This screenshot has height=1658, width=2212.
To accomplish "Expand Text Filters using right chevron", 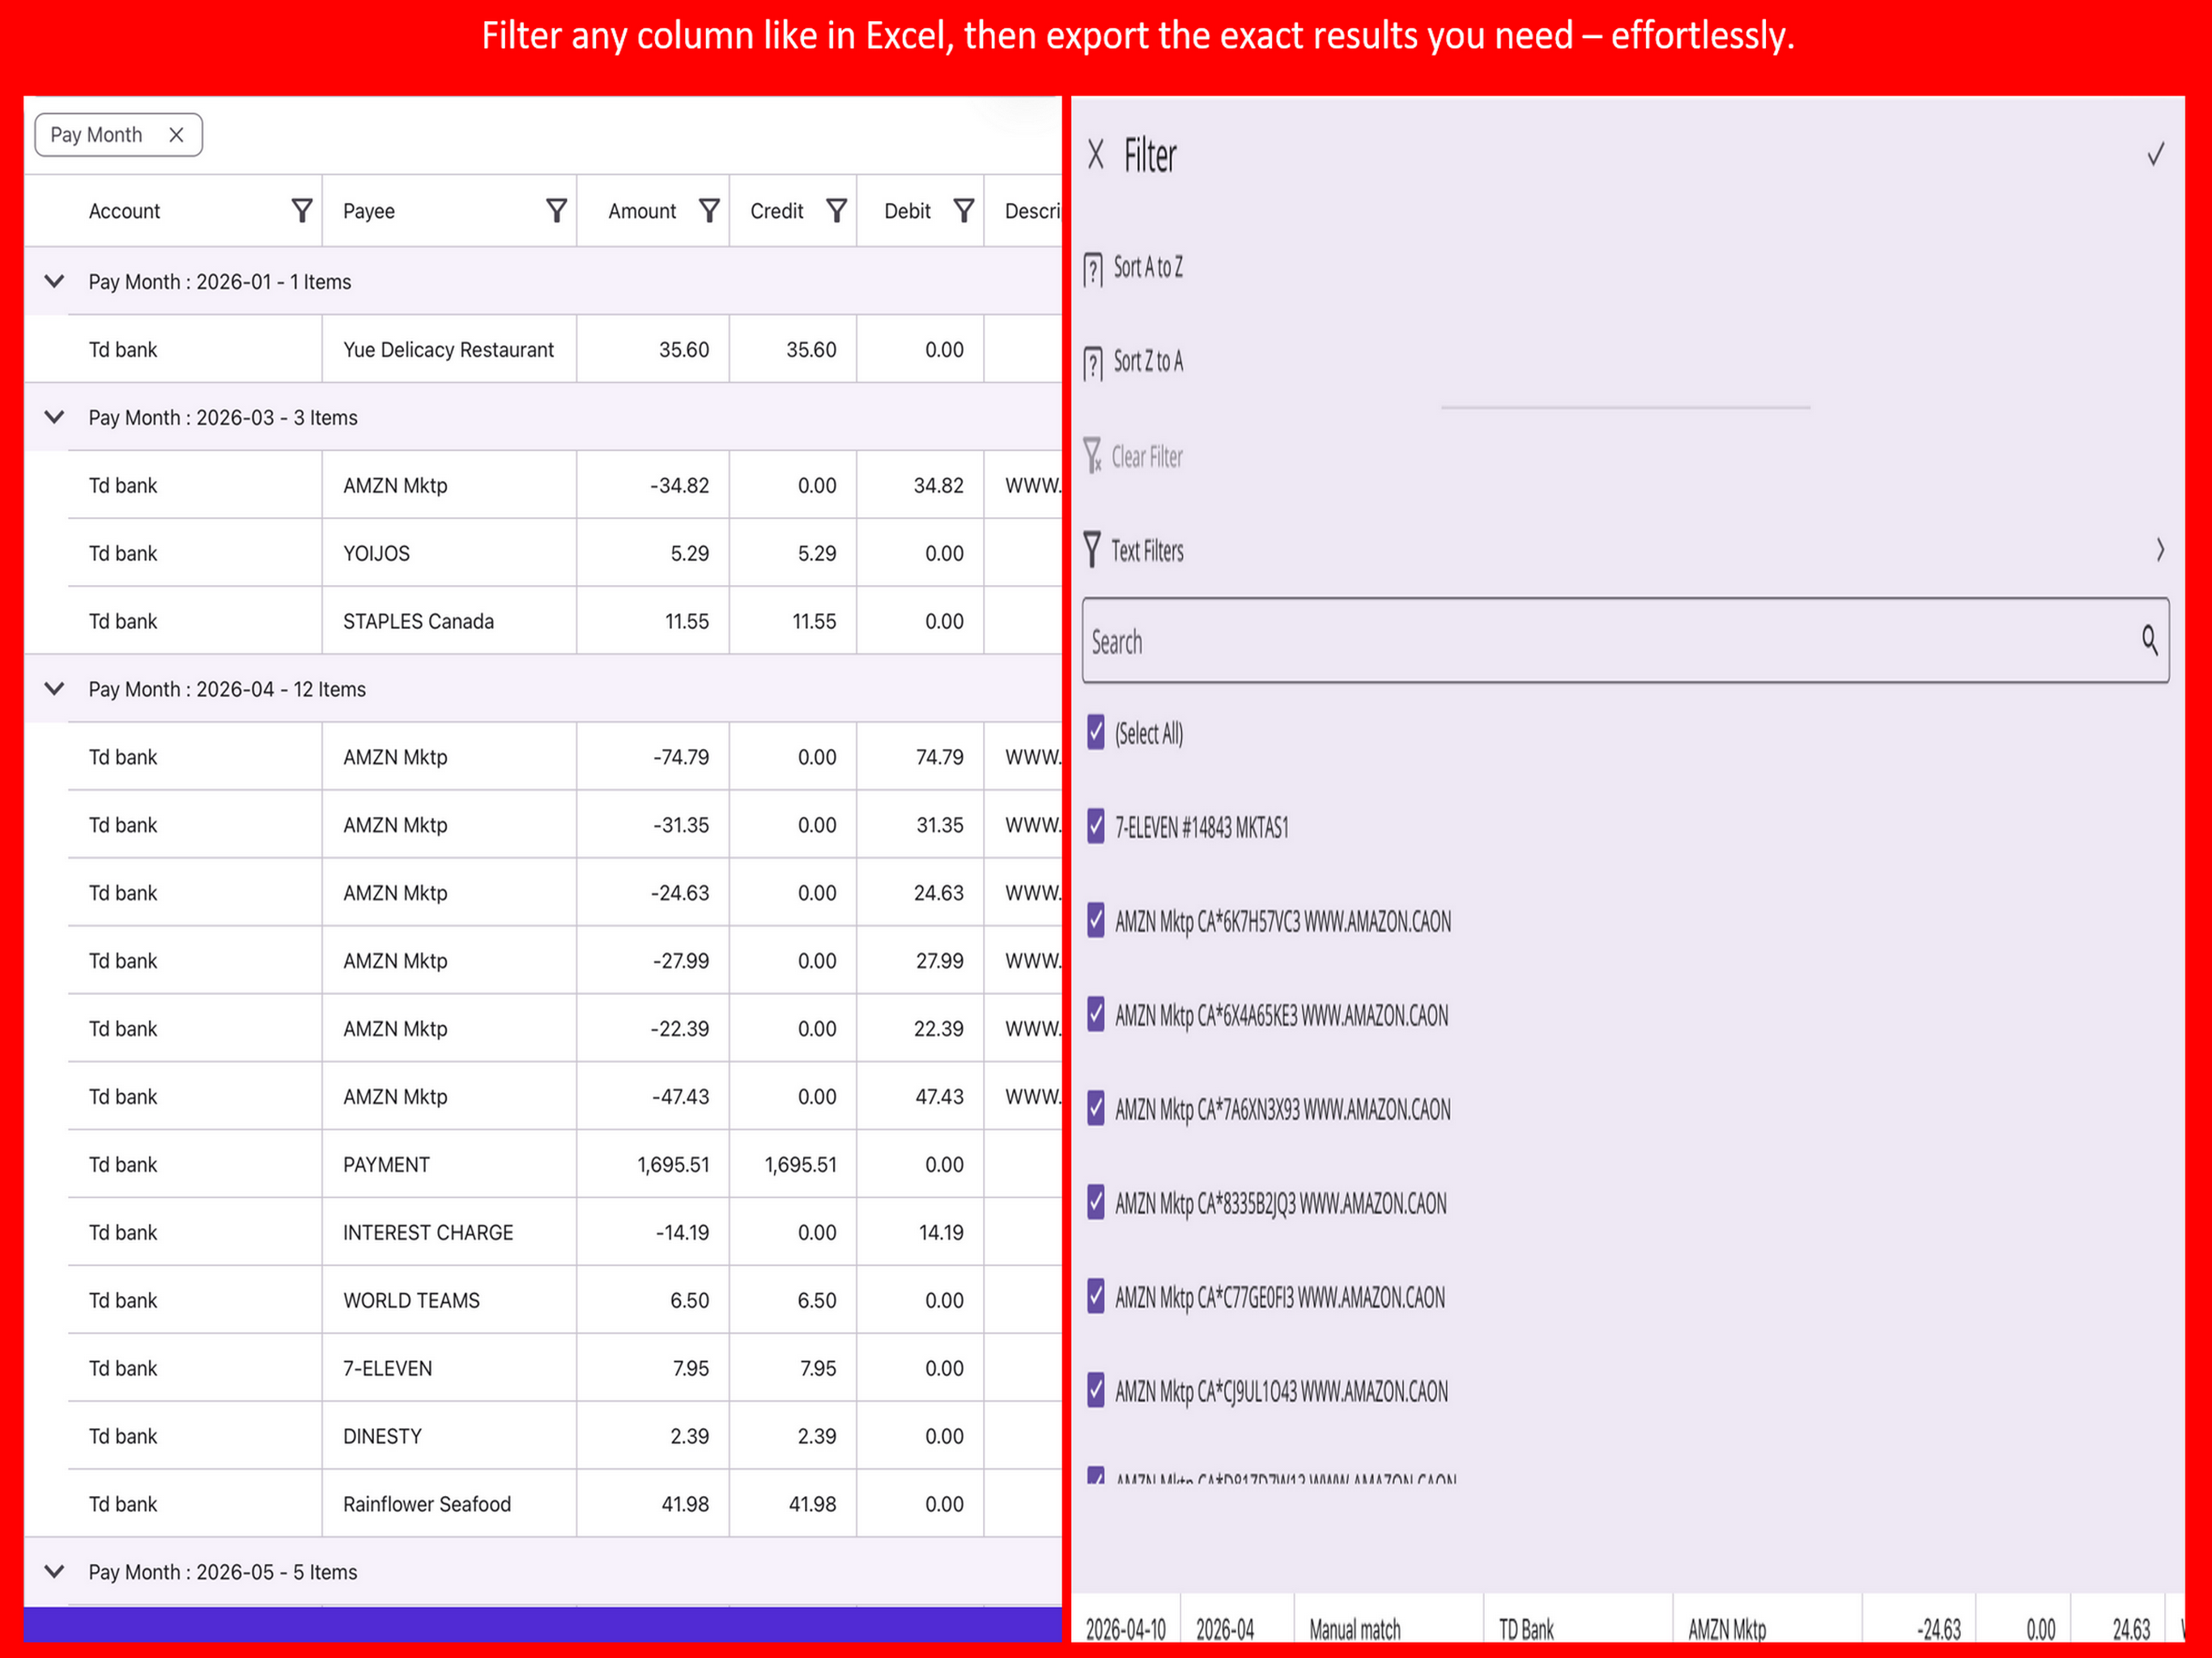I will tap(2159, 550).
